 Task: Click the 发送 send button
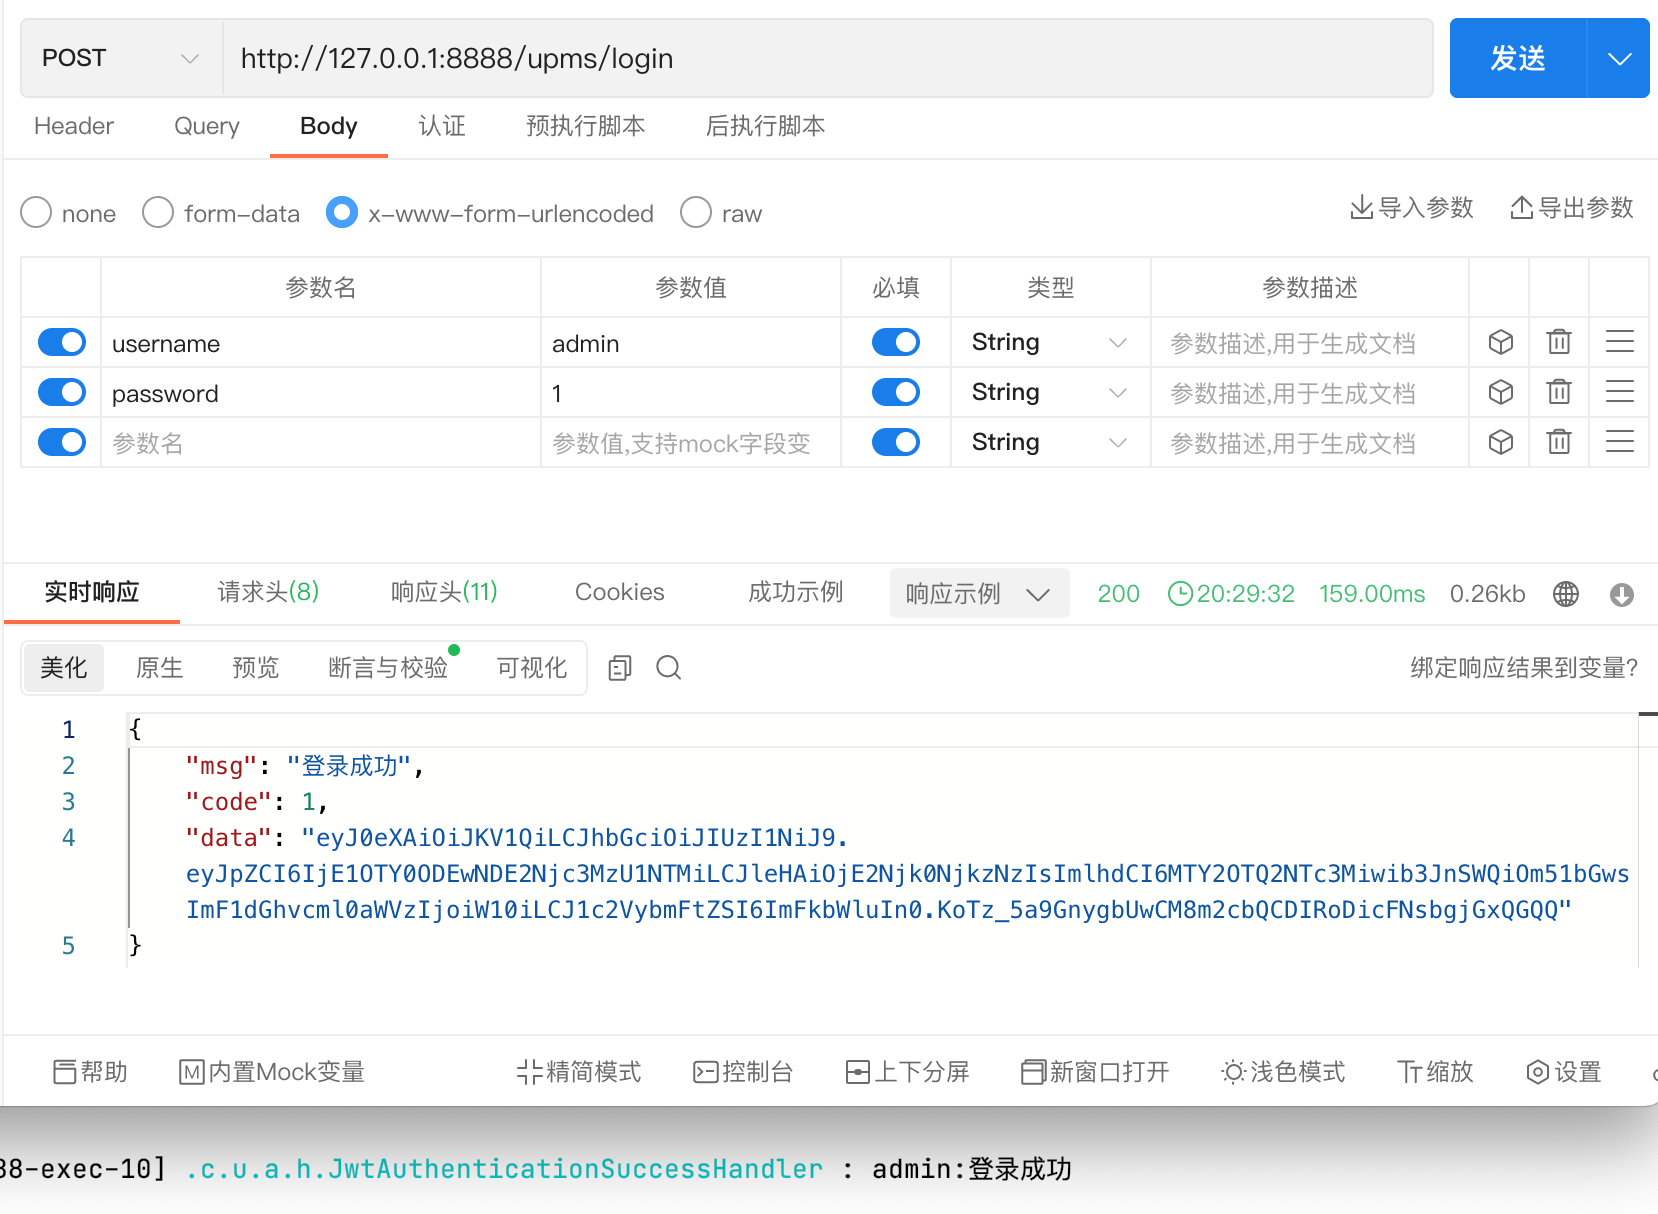pyautogui.click(x=1518, y=58)
